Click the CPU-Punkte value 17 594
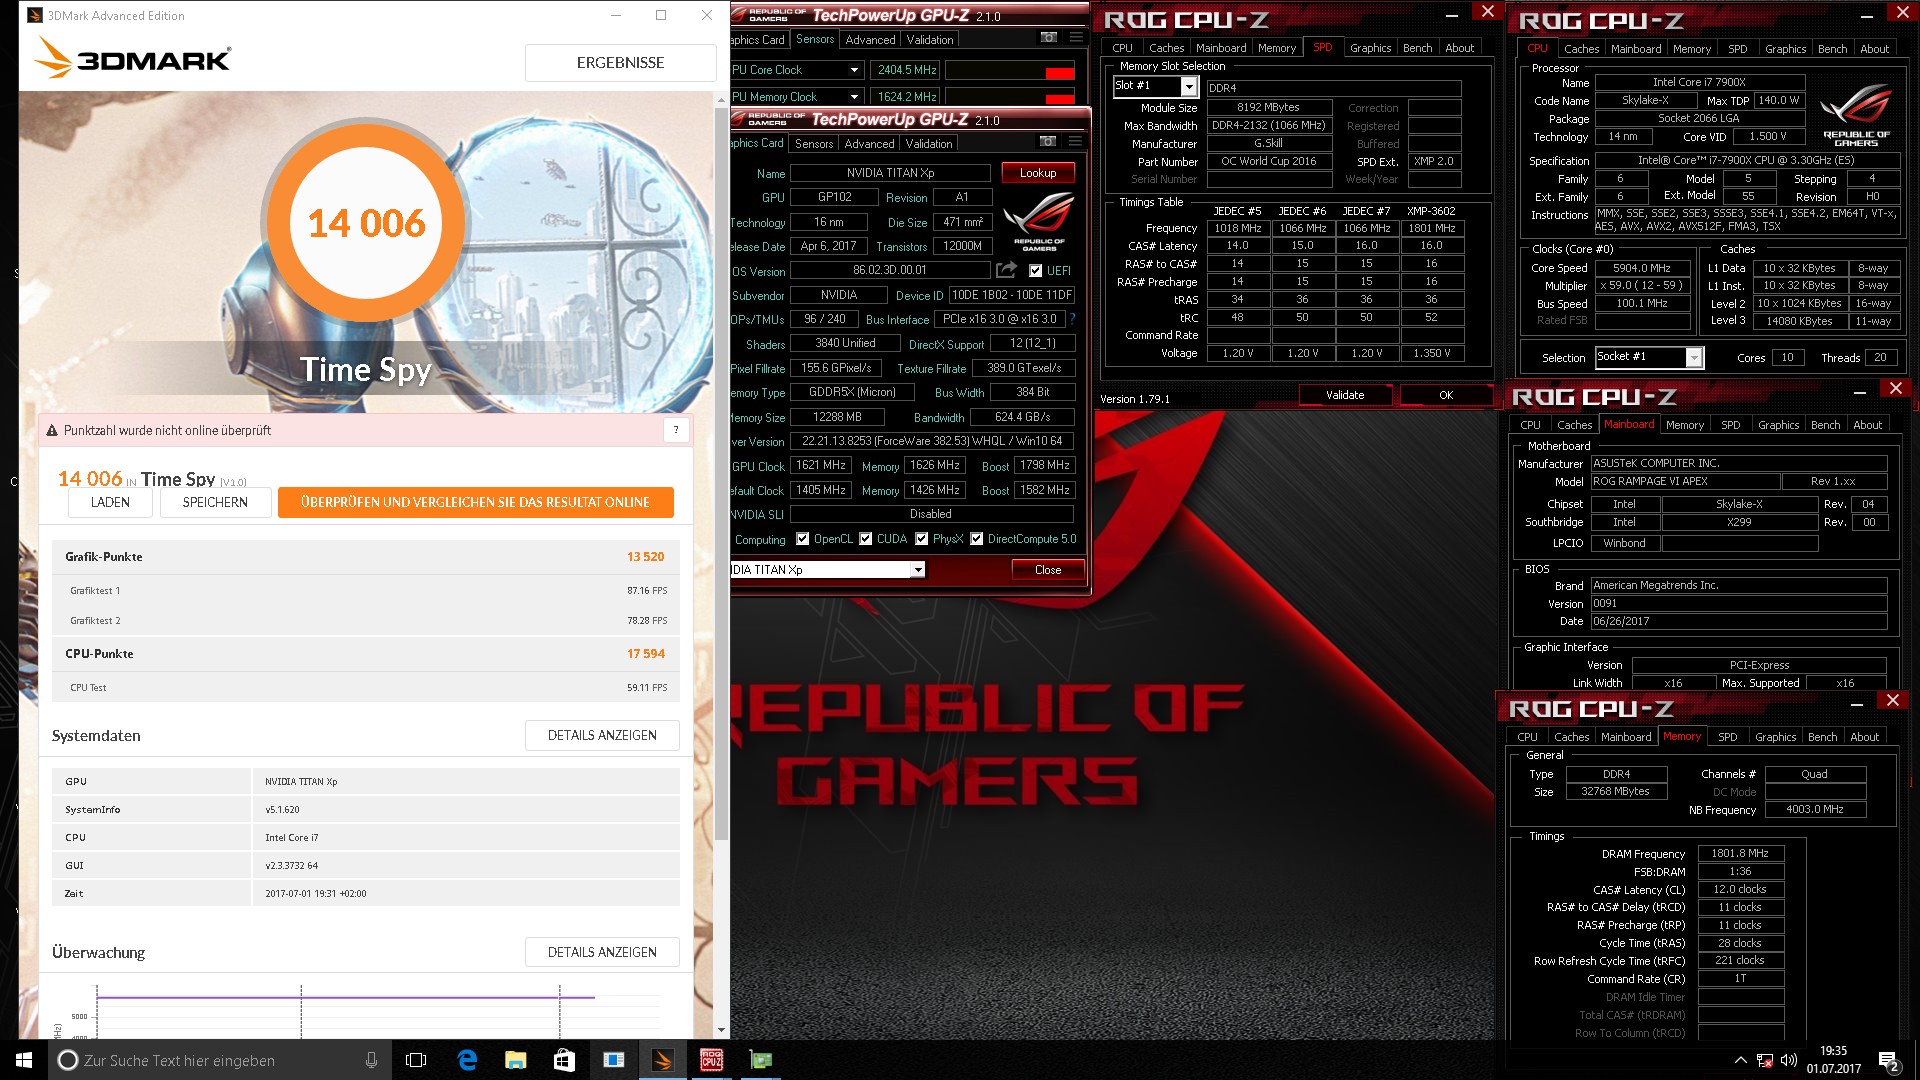1920x1080 pixels. tap(646, 654)
